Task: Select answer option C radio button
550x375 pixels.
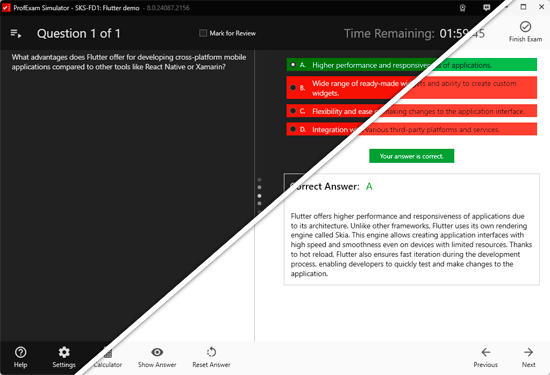Action: (x=293, y=111)
